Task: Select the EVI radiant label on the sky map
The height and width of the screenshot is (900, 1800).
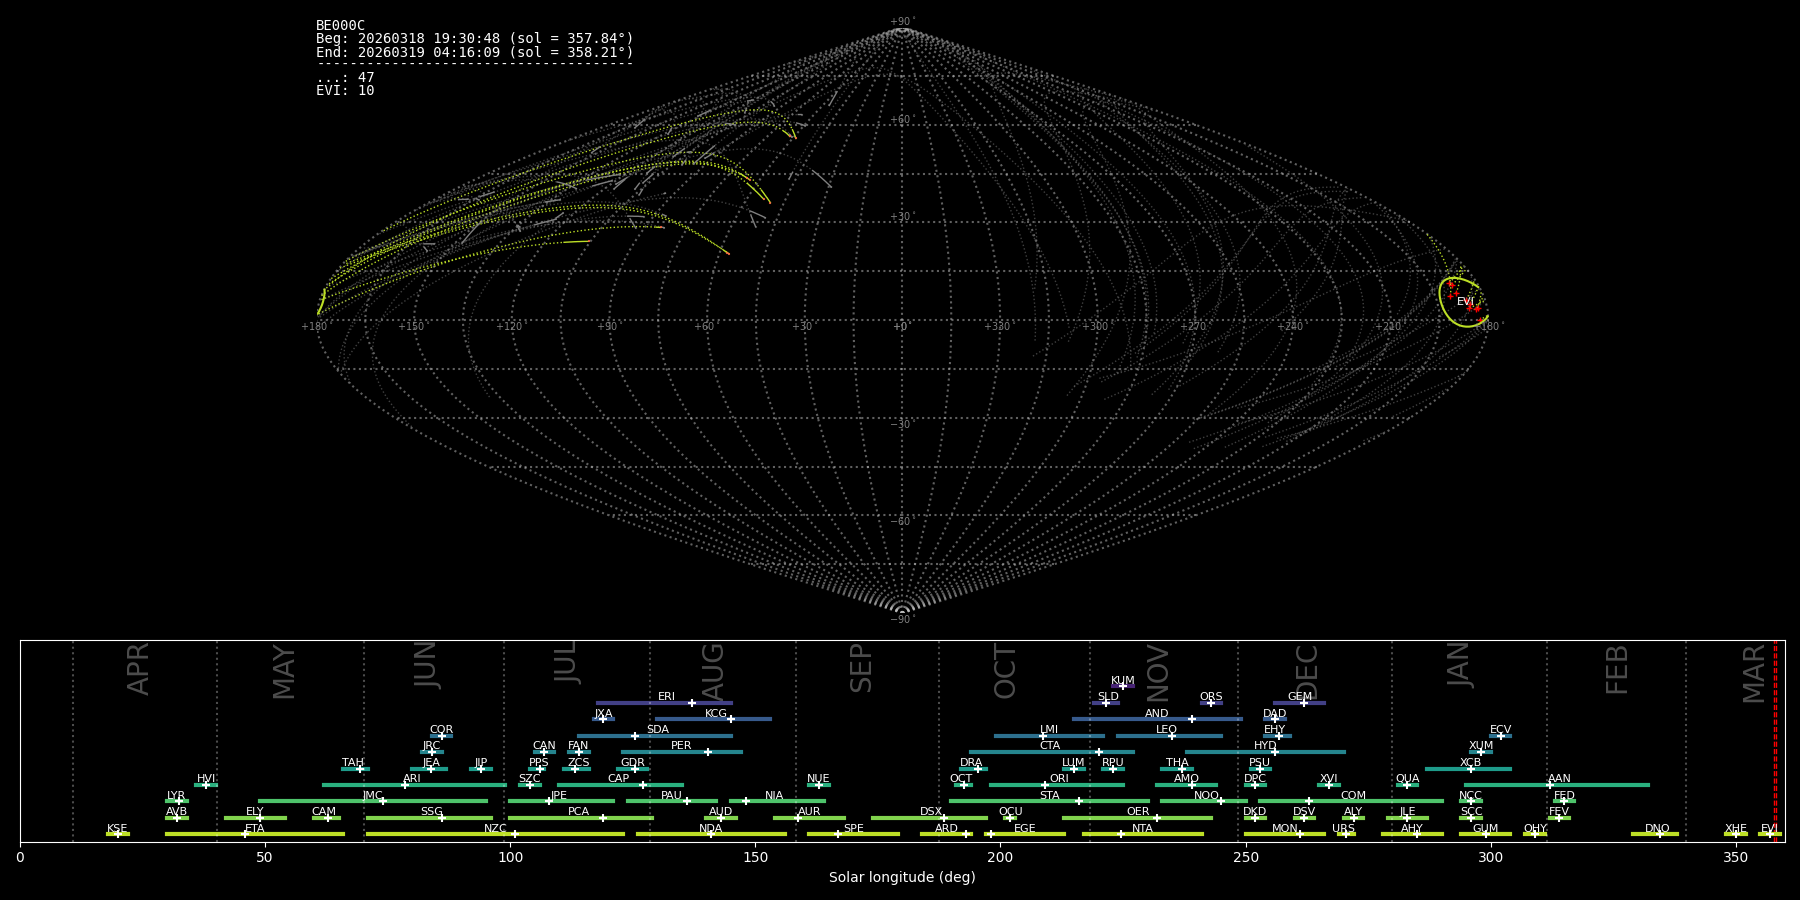Action: click(x=1465, y=302)
